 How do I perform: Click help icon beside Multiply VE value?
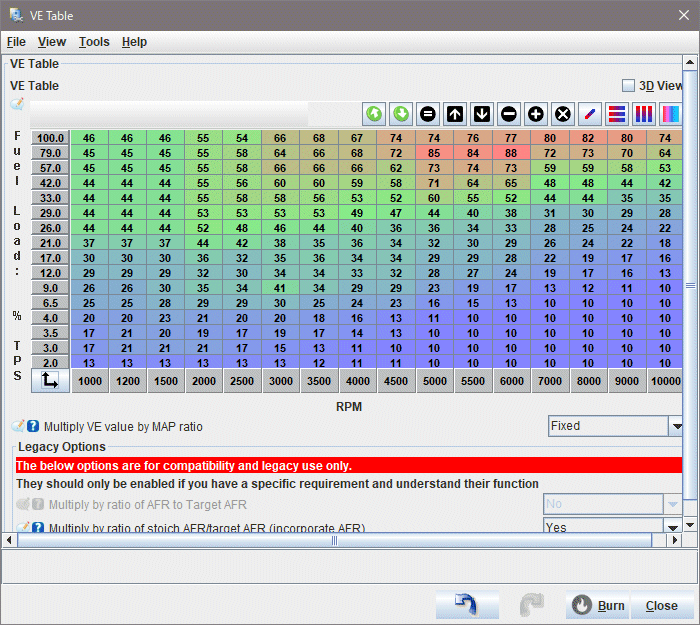pyautogui.click(x=33, y=427)
